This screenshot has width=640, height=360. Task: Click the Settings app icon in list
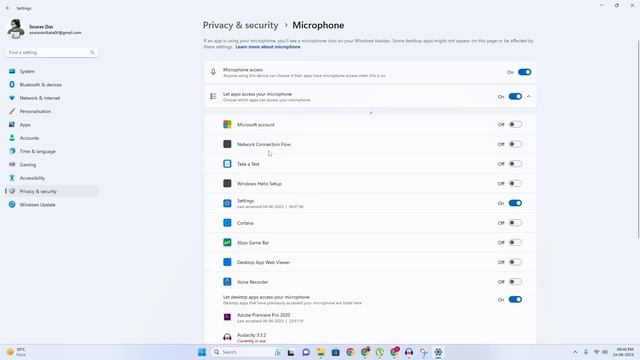(x=227, y=203)
